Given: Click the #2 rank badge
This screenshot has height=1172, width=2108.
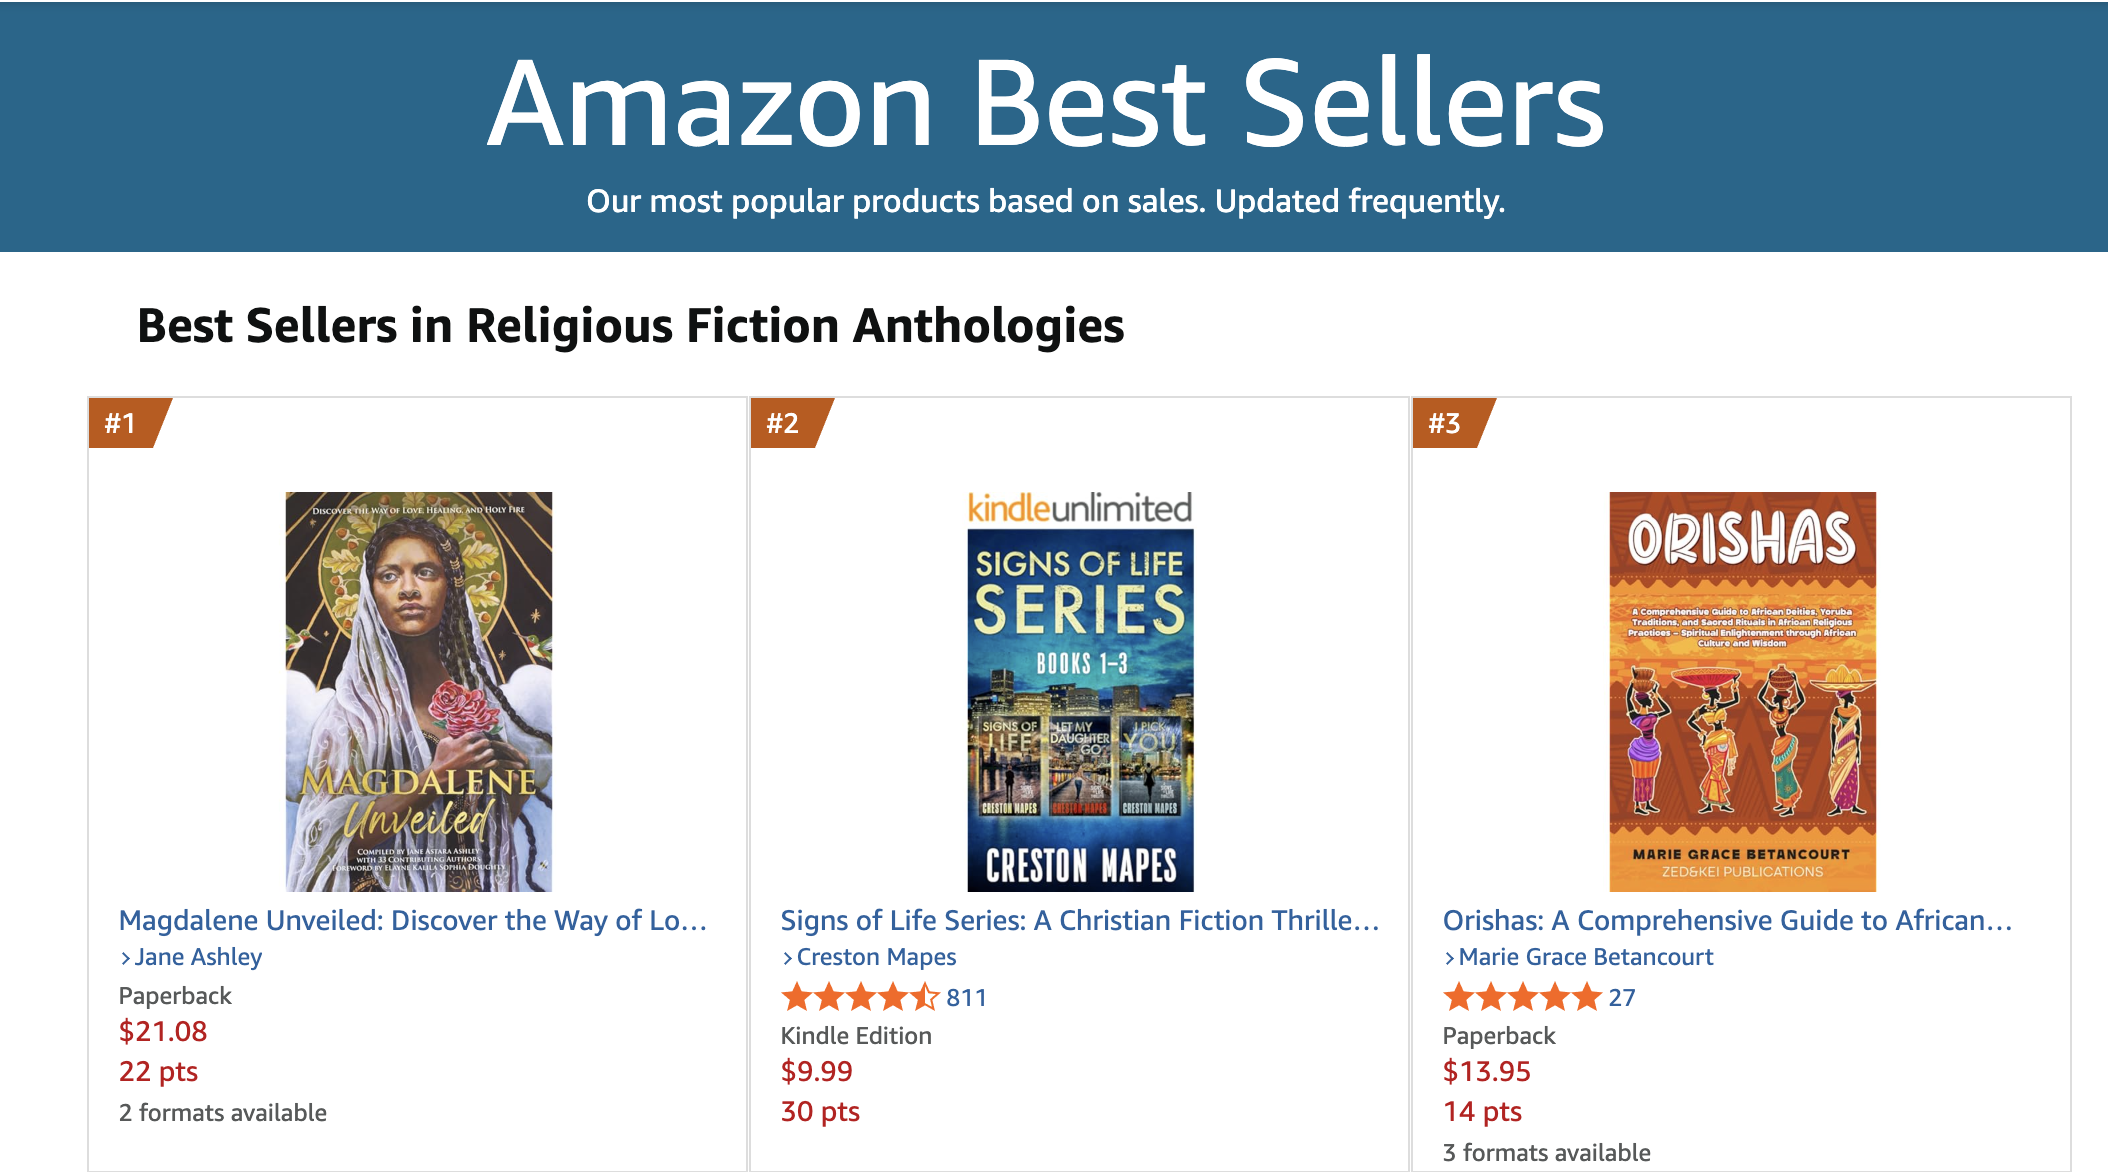Looking at the screenshot, I should point(785,423).
